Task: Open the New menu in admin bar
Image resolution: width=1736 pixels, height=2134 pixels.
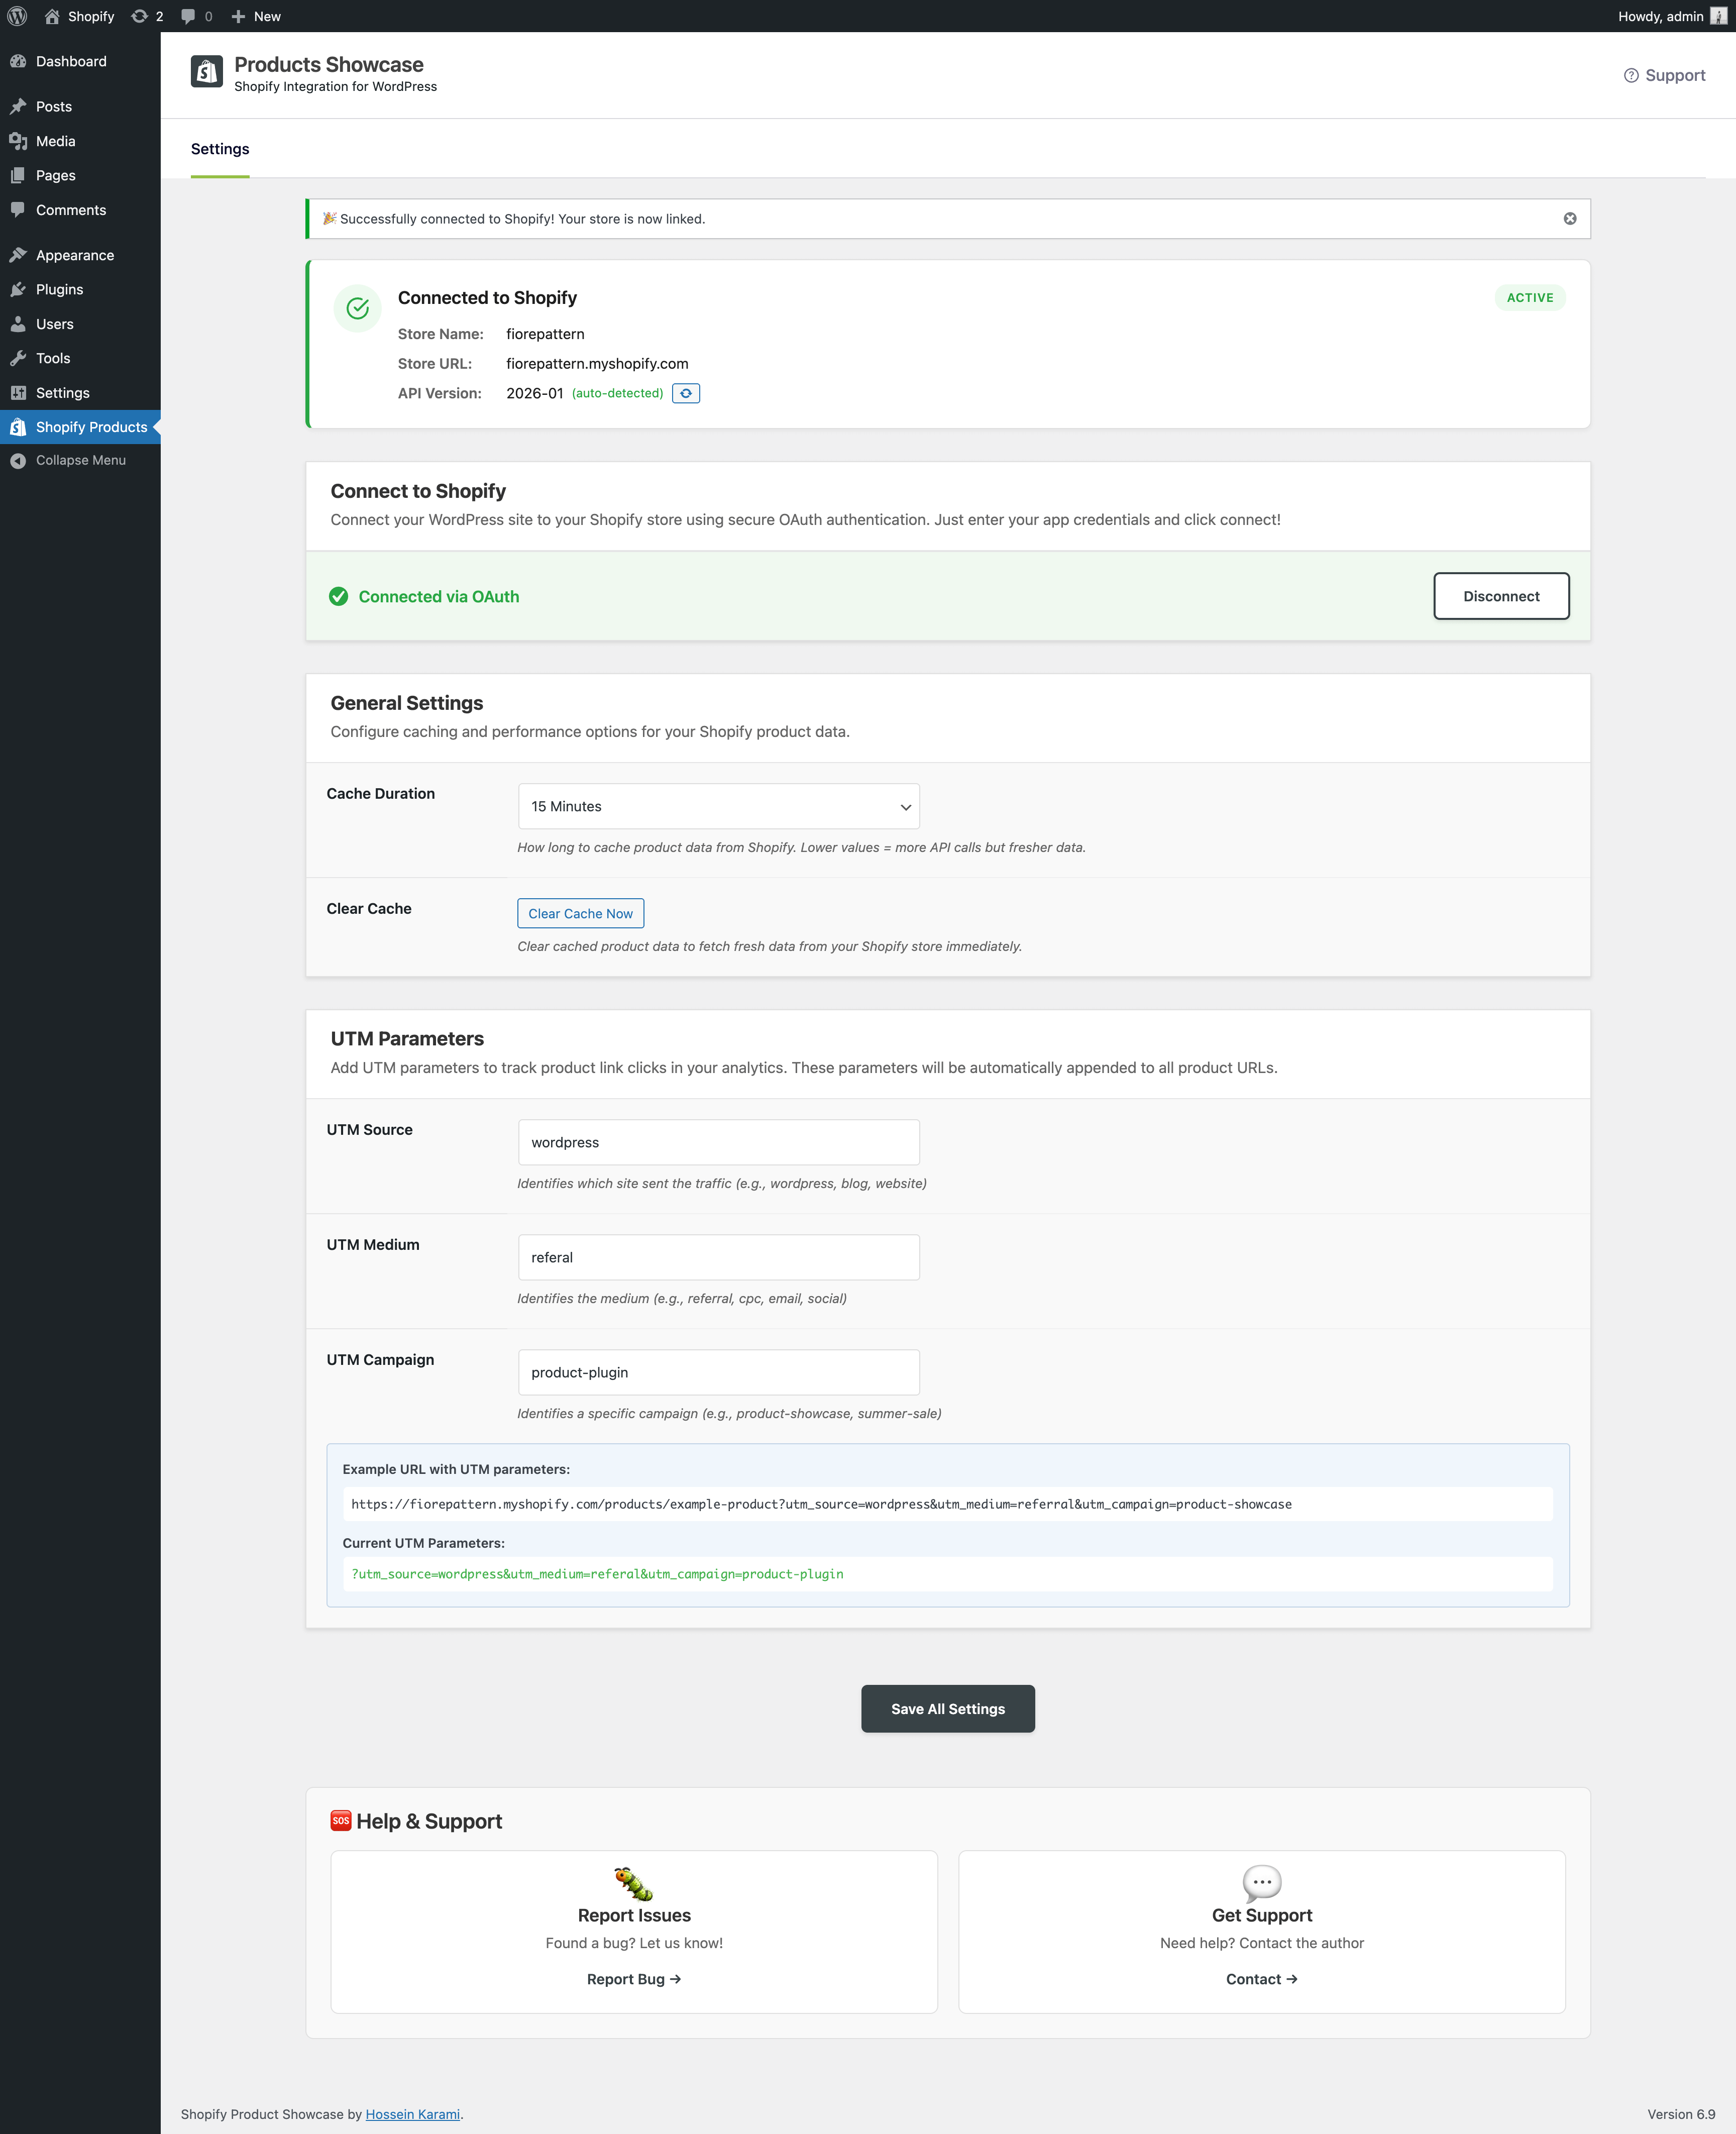Action: pos(256,16)
